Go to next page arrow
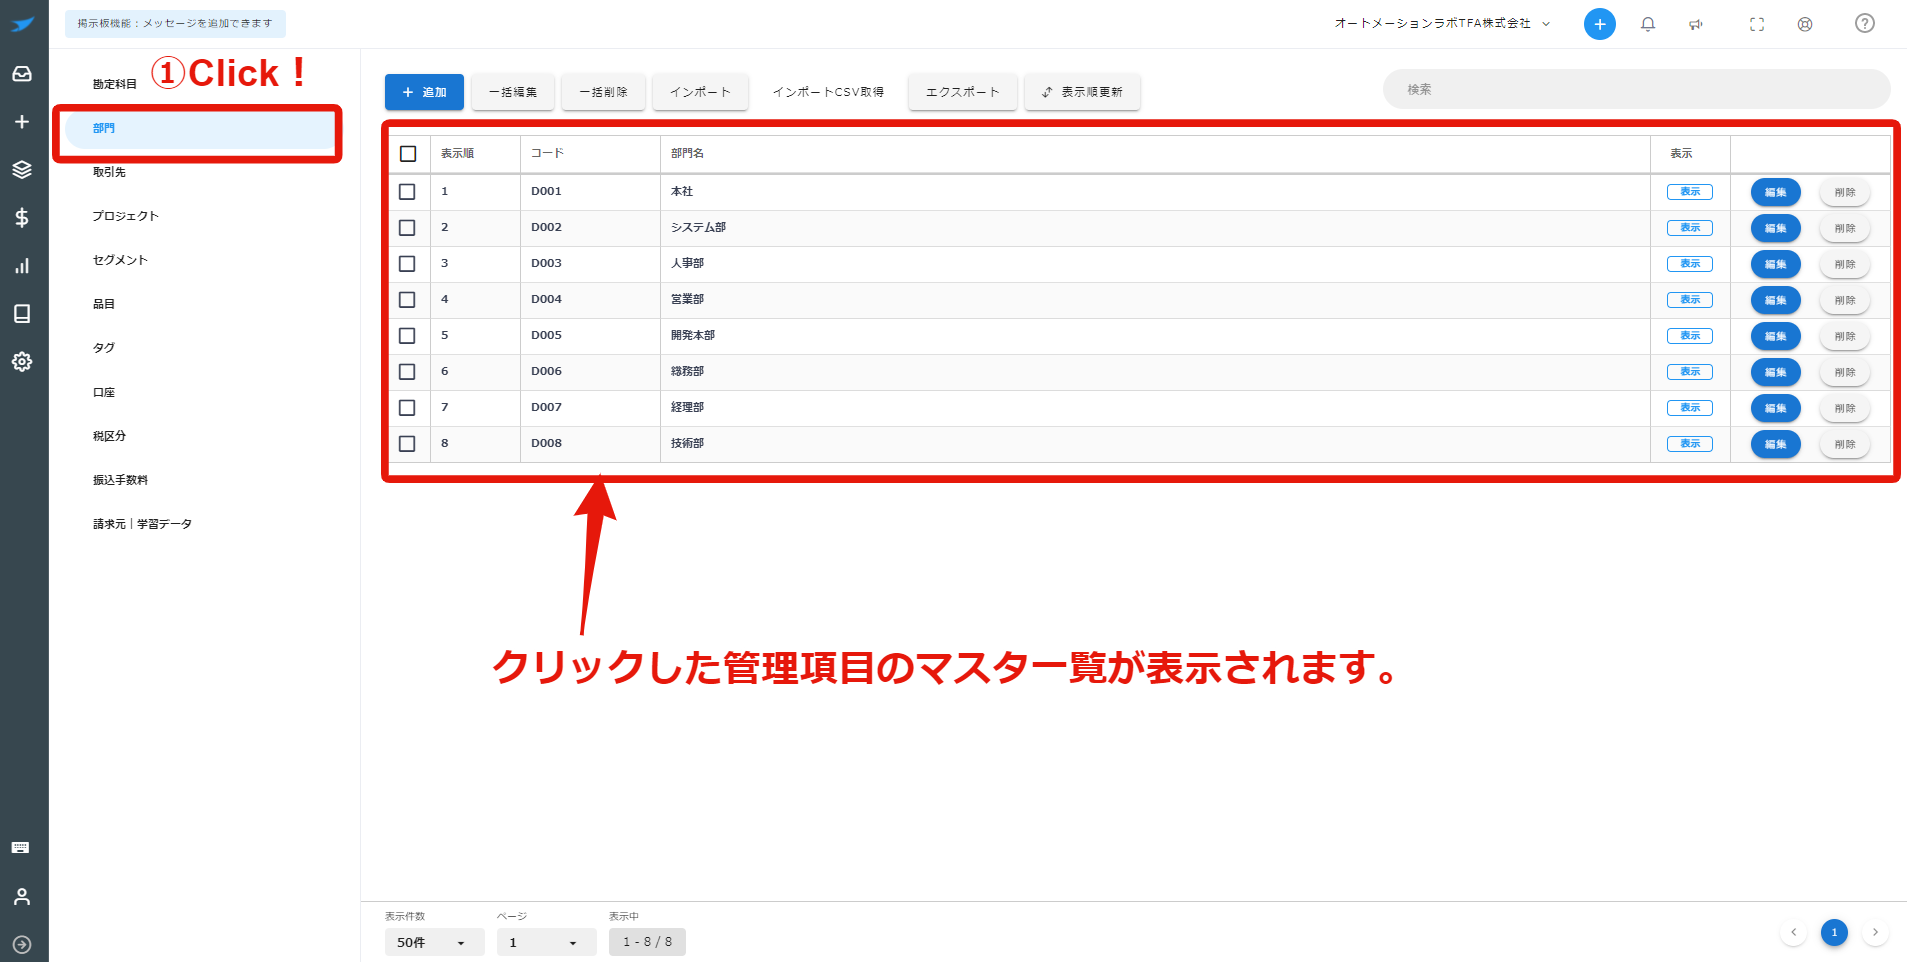 point(1875,932)
